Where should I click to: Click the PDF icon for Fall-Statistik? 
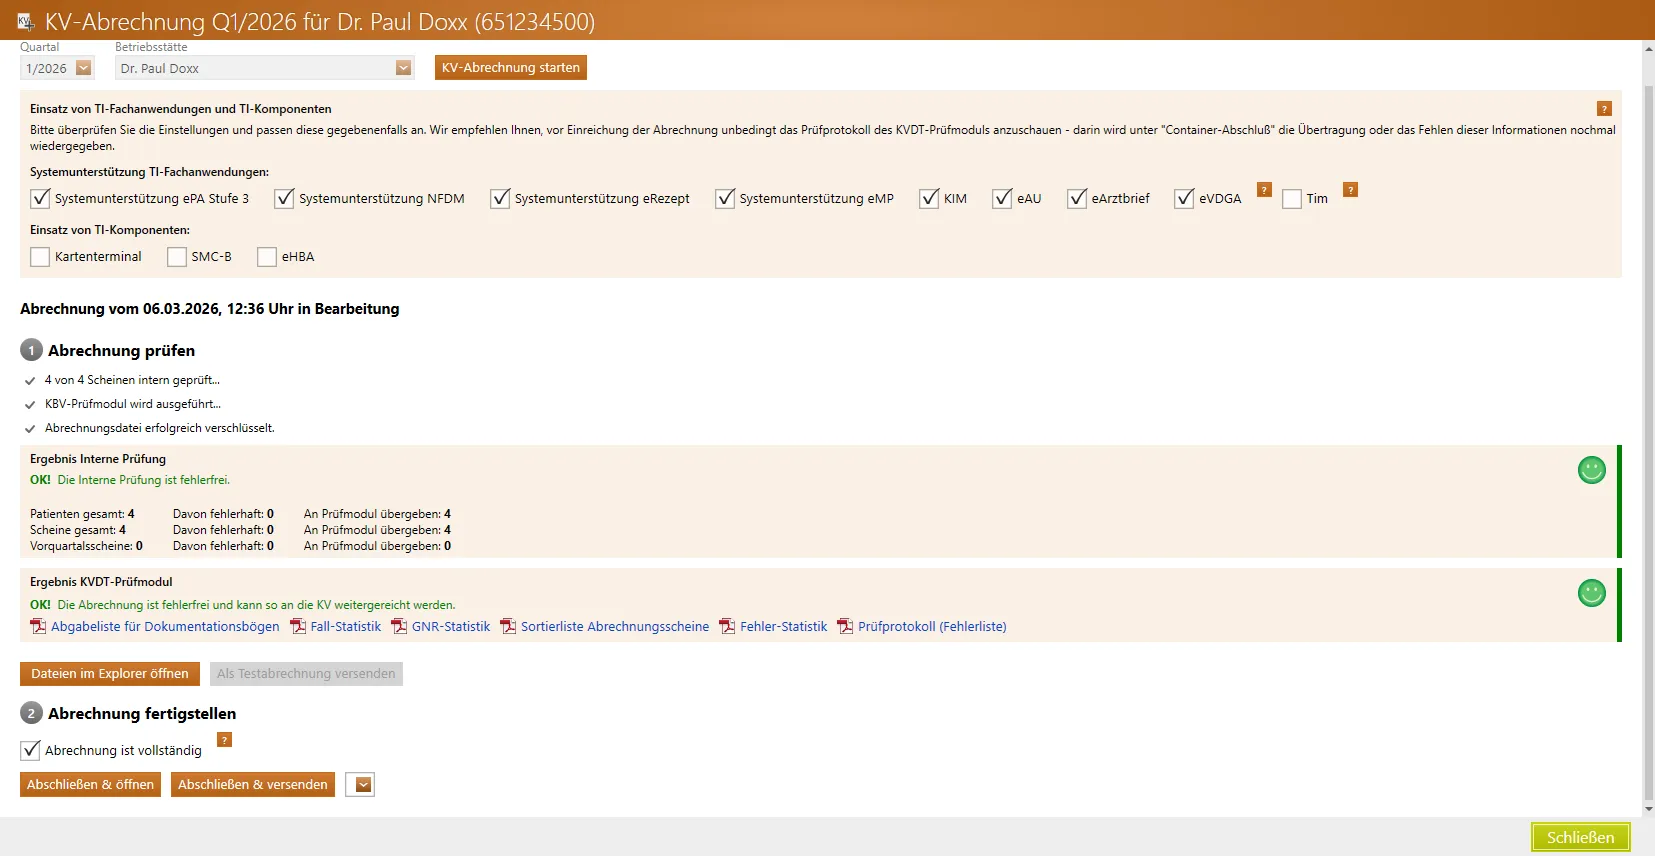click(298, 627)
